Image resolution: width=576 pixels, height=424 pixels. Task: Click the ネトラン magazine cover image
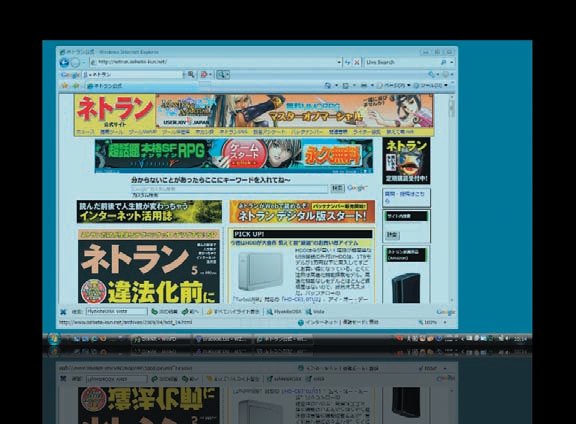[149, 267]
